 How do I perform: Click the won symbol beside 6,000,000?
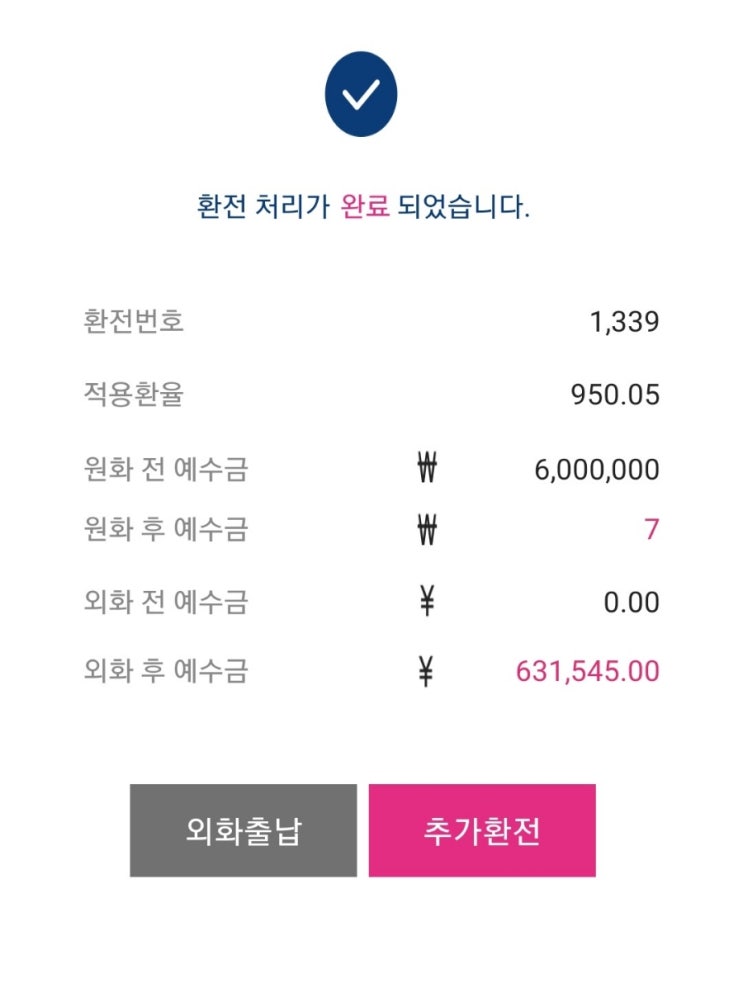(427, 468)
